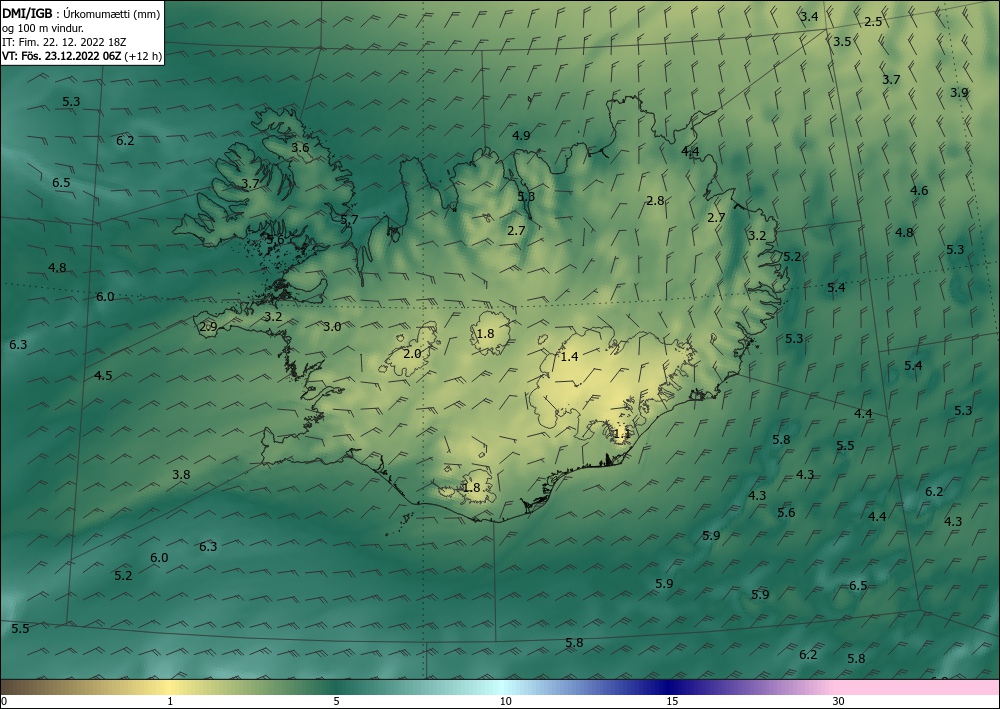Click the 3.9 value on the map
Image resolution: width=1000 pixels, height=709 pixels.
959,92
